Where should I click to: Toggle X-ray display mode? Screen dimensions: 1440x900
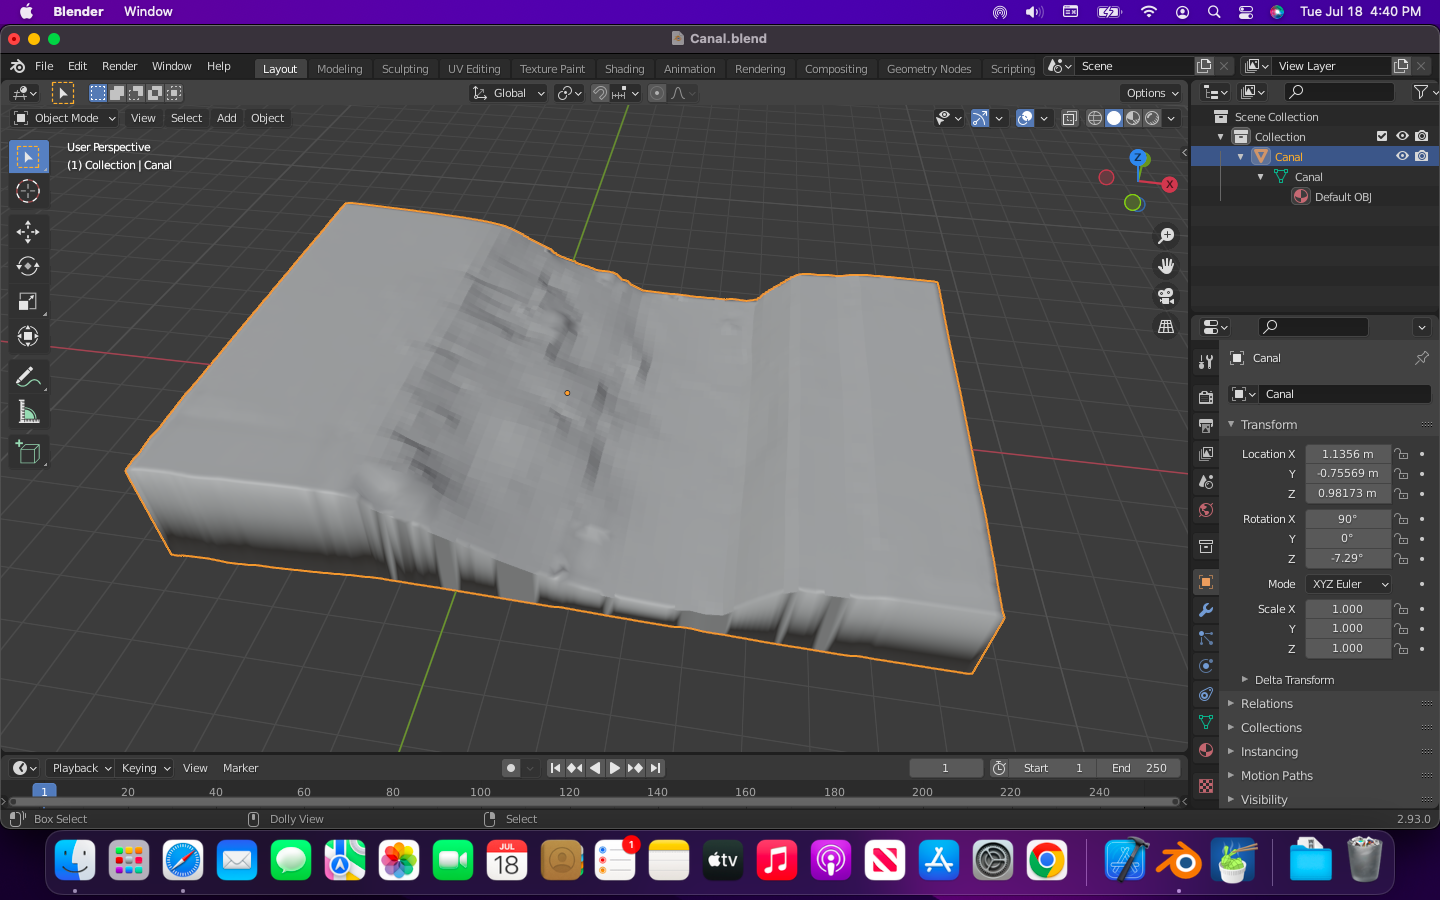click(x=1070, y=118)
